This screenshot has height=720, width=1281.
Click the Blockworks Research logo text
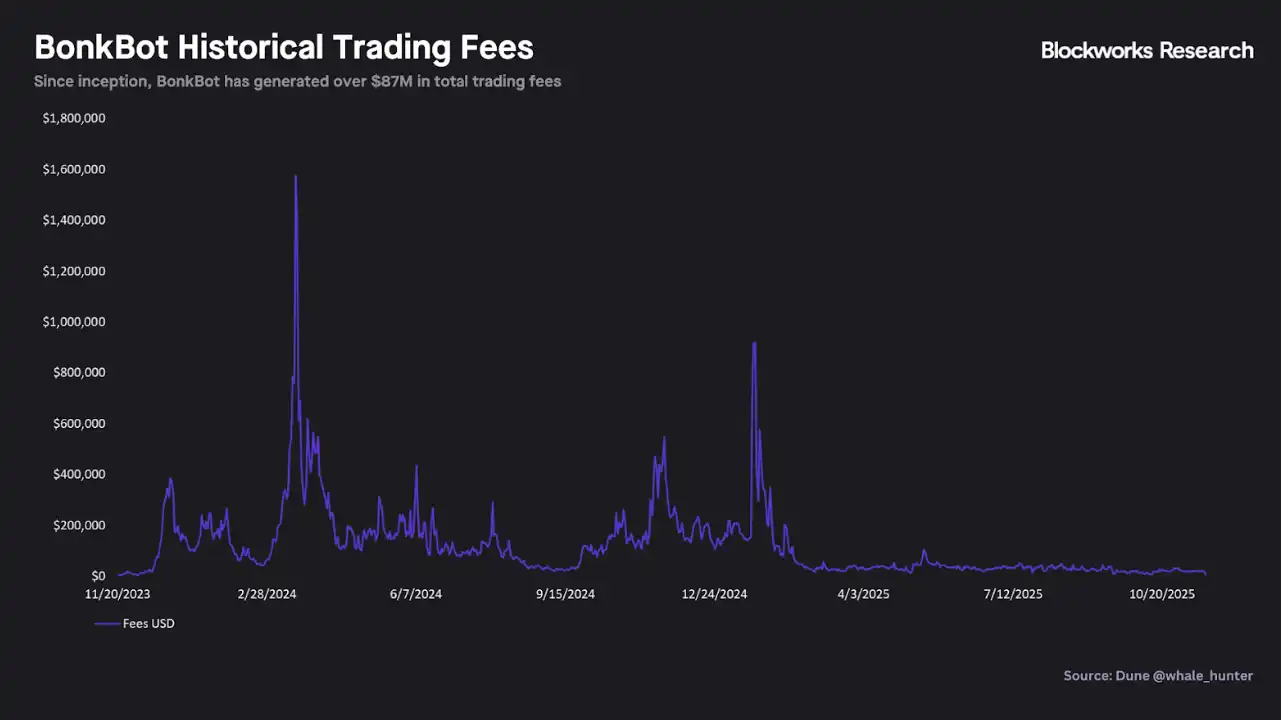pyautogui.click(x=1147, y=50)
